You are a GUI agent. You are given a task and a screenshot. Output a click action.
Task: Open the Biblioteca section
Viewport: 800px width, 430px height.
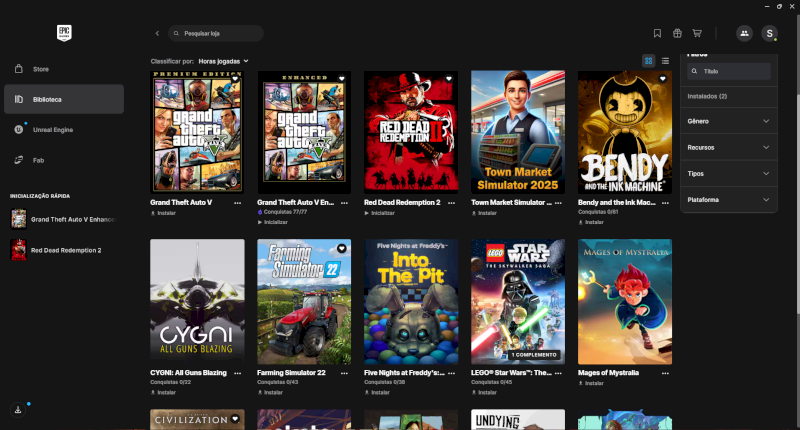(x=64, y=99)
